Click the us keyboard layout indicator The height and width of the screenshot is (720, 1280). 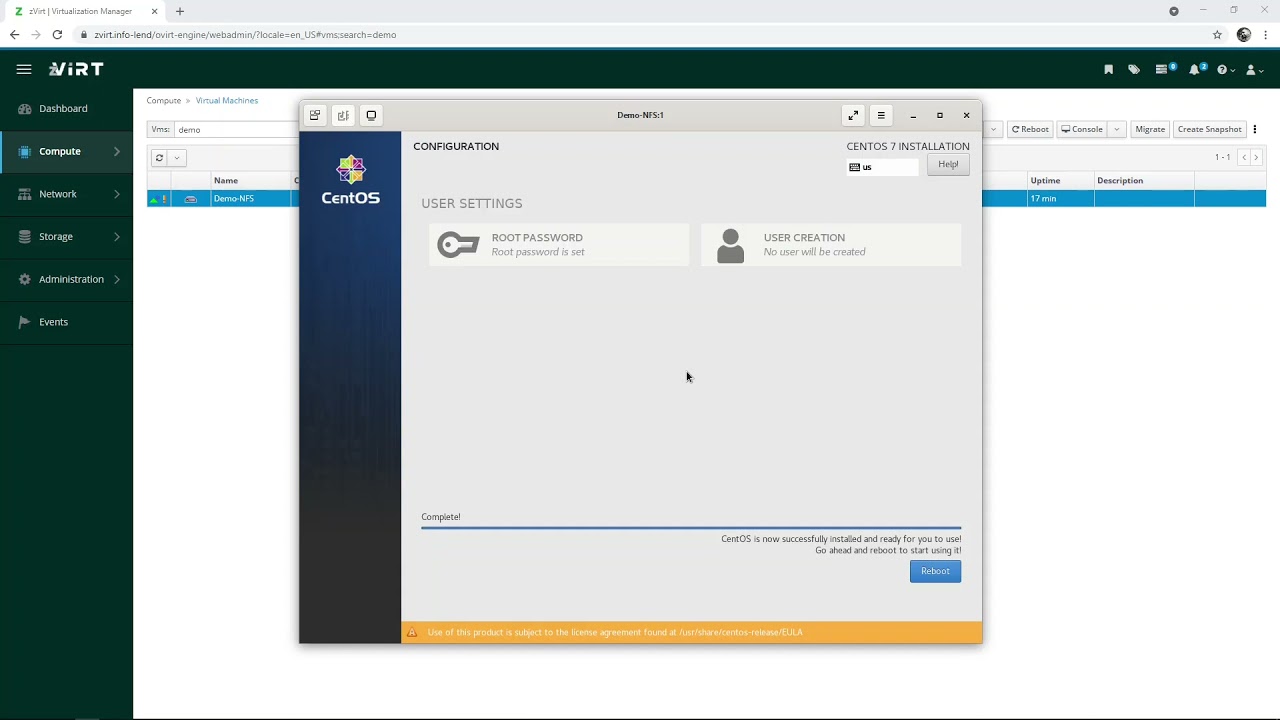[x=882, y=167]
